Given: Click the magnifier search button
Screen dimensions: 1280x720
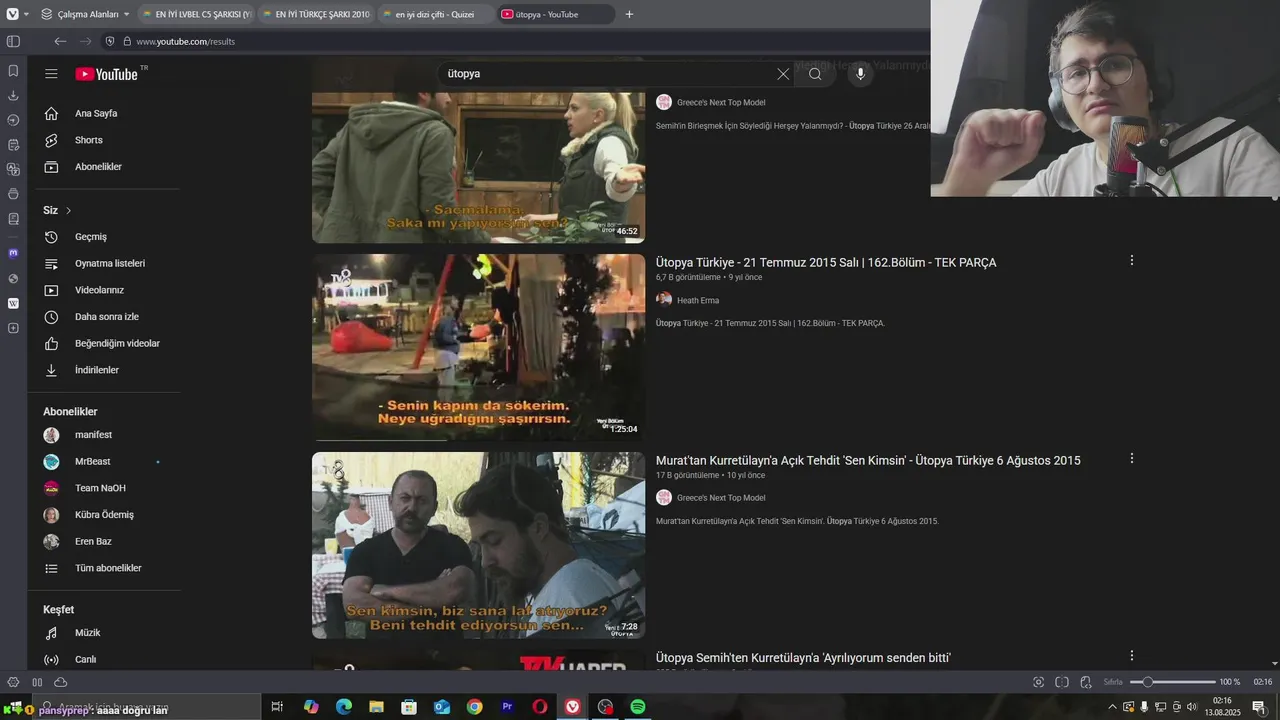Looking at the screenshot, I should click(x=815, y=74).
